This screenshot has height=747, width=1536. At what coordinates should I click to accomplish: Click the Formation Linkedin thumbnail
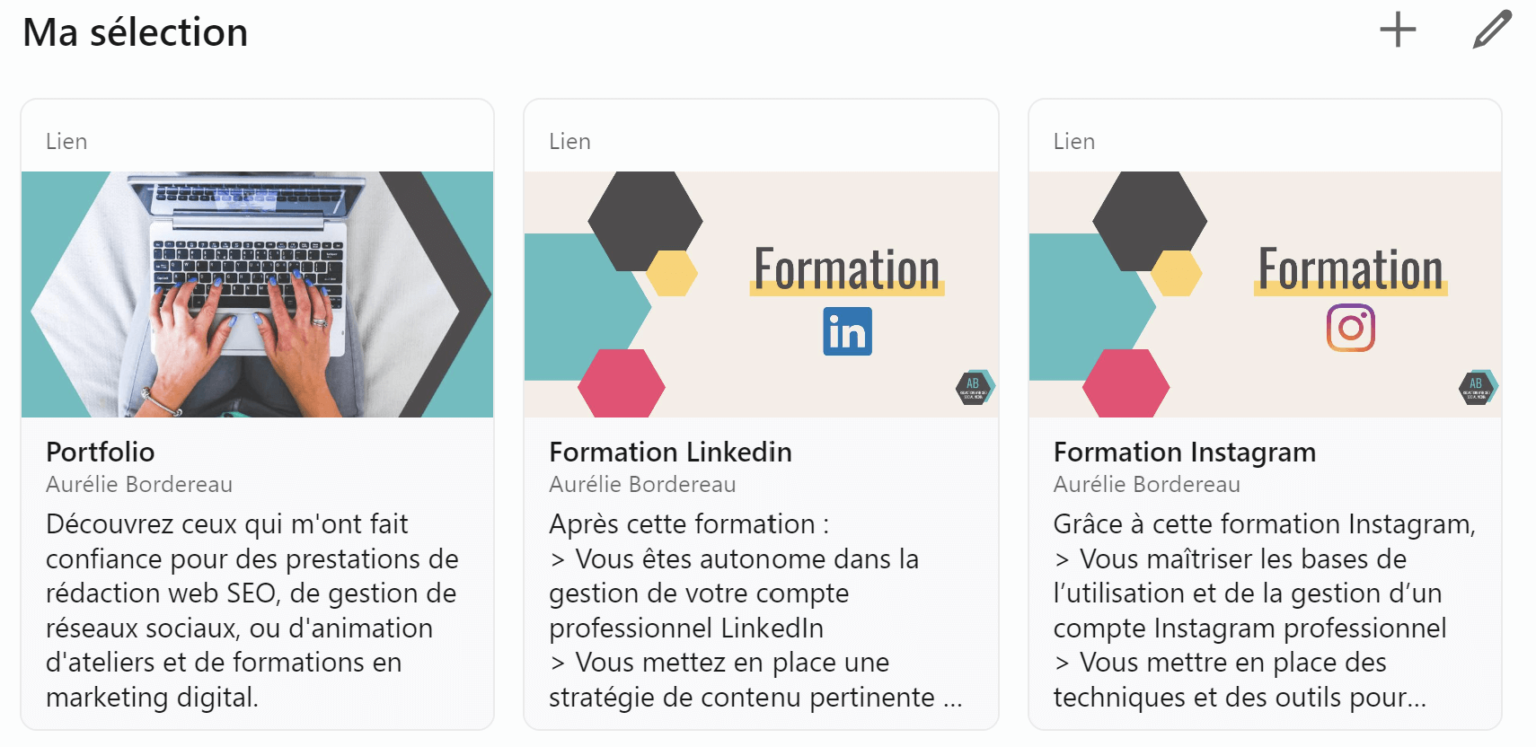(x=760, y=292)
